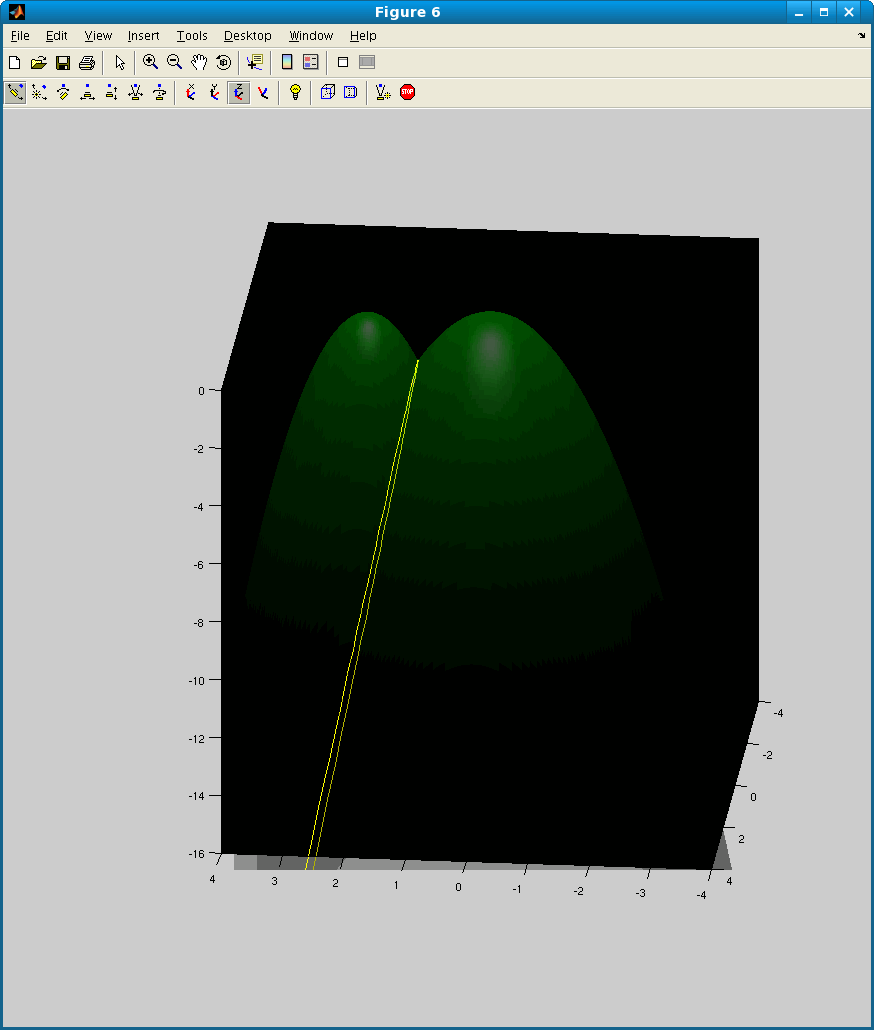Insert a legend

[x=311, y=62]
